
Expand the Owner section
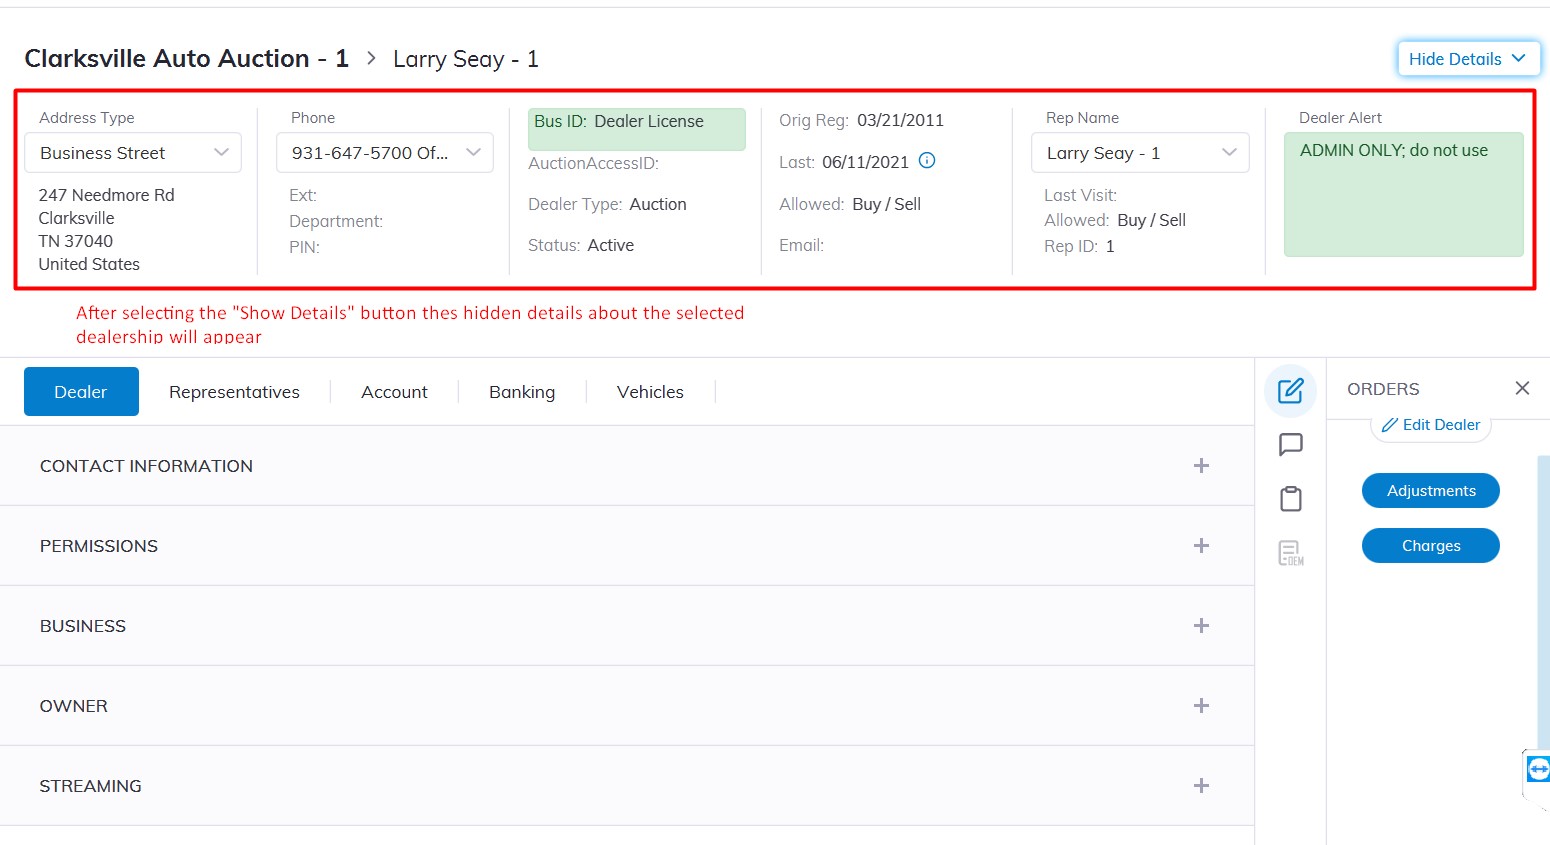1201,706
